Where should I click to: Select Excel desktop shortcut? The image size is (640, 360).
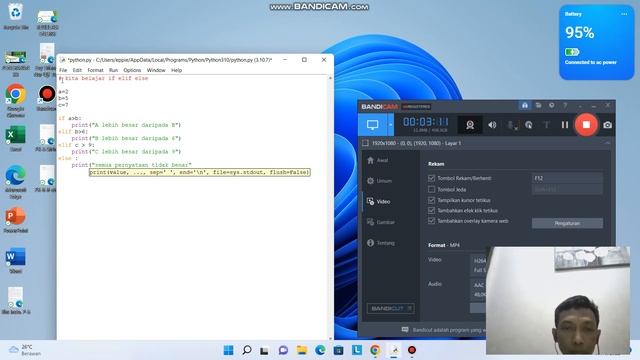16,139
